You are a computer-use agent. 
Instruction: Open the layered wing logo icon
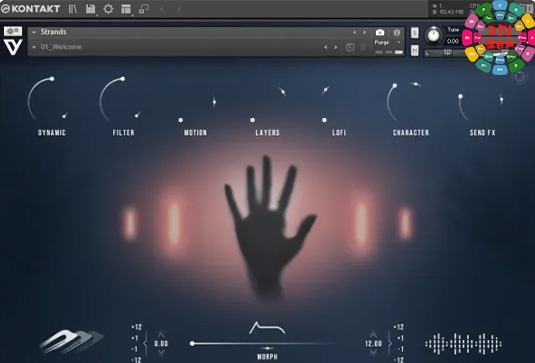point(71,341)
